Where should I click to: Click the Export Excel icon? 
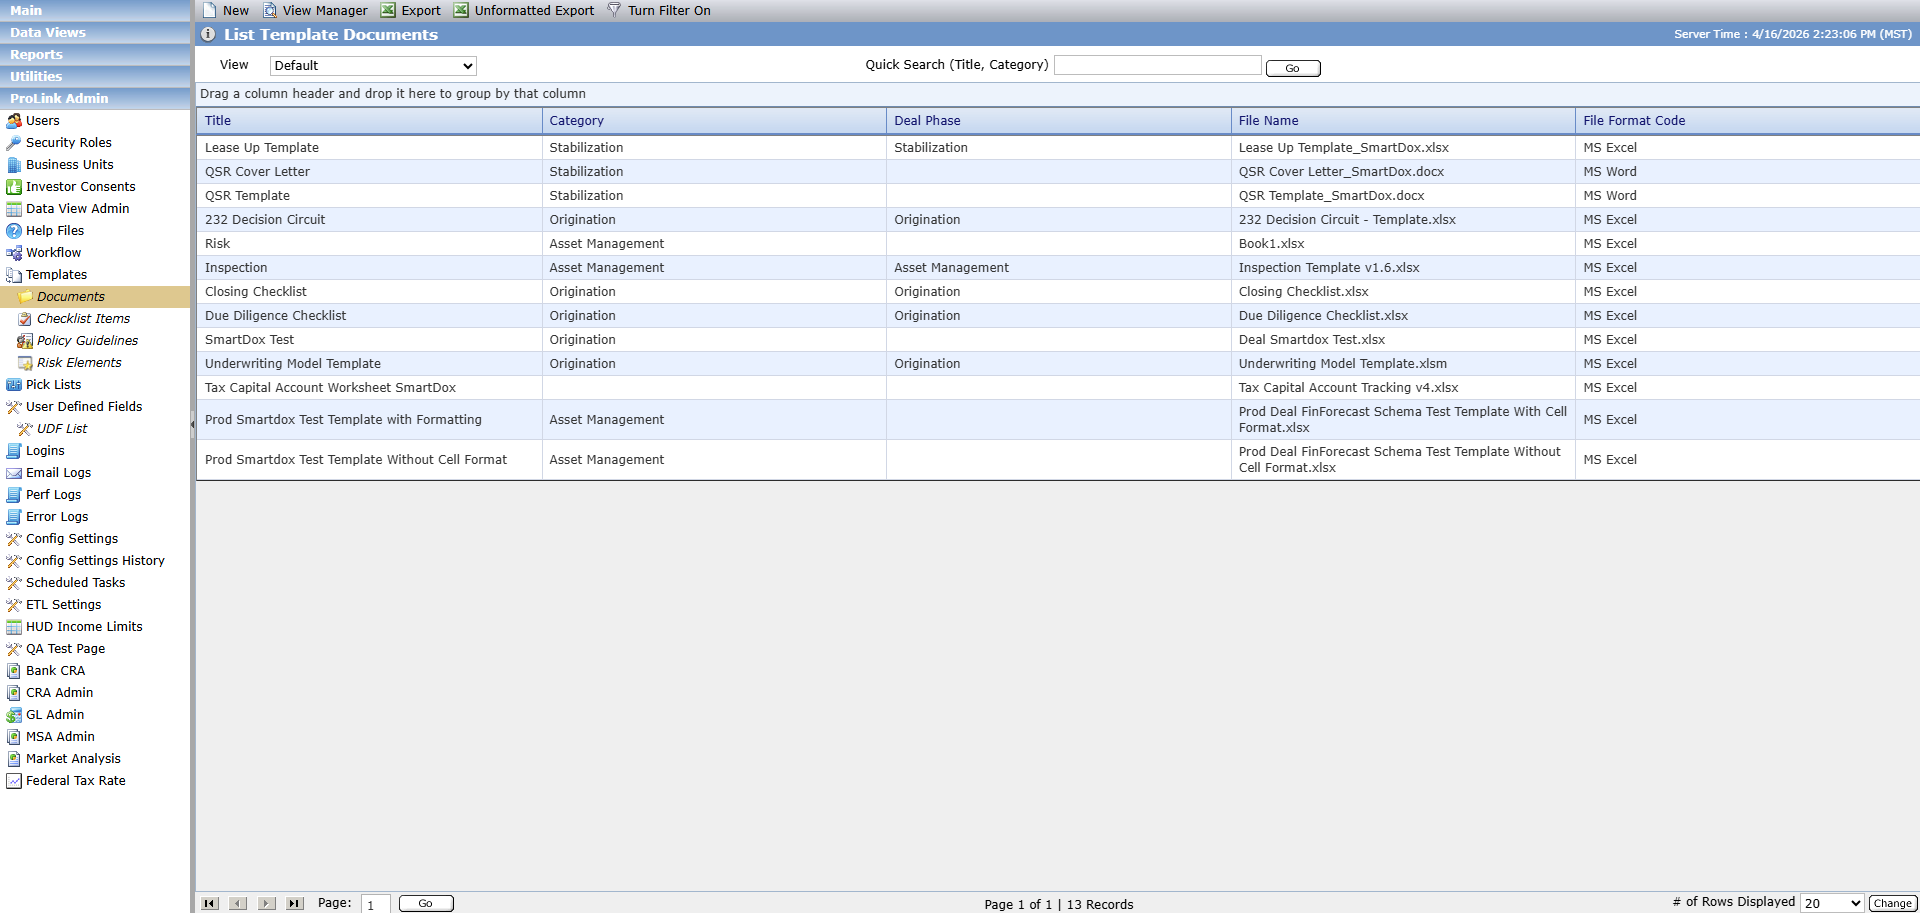[388, 10]
